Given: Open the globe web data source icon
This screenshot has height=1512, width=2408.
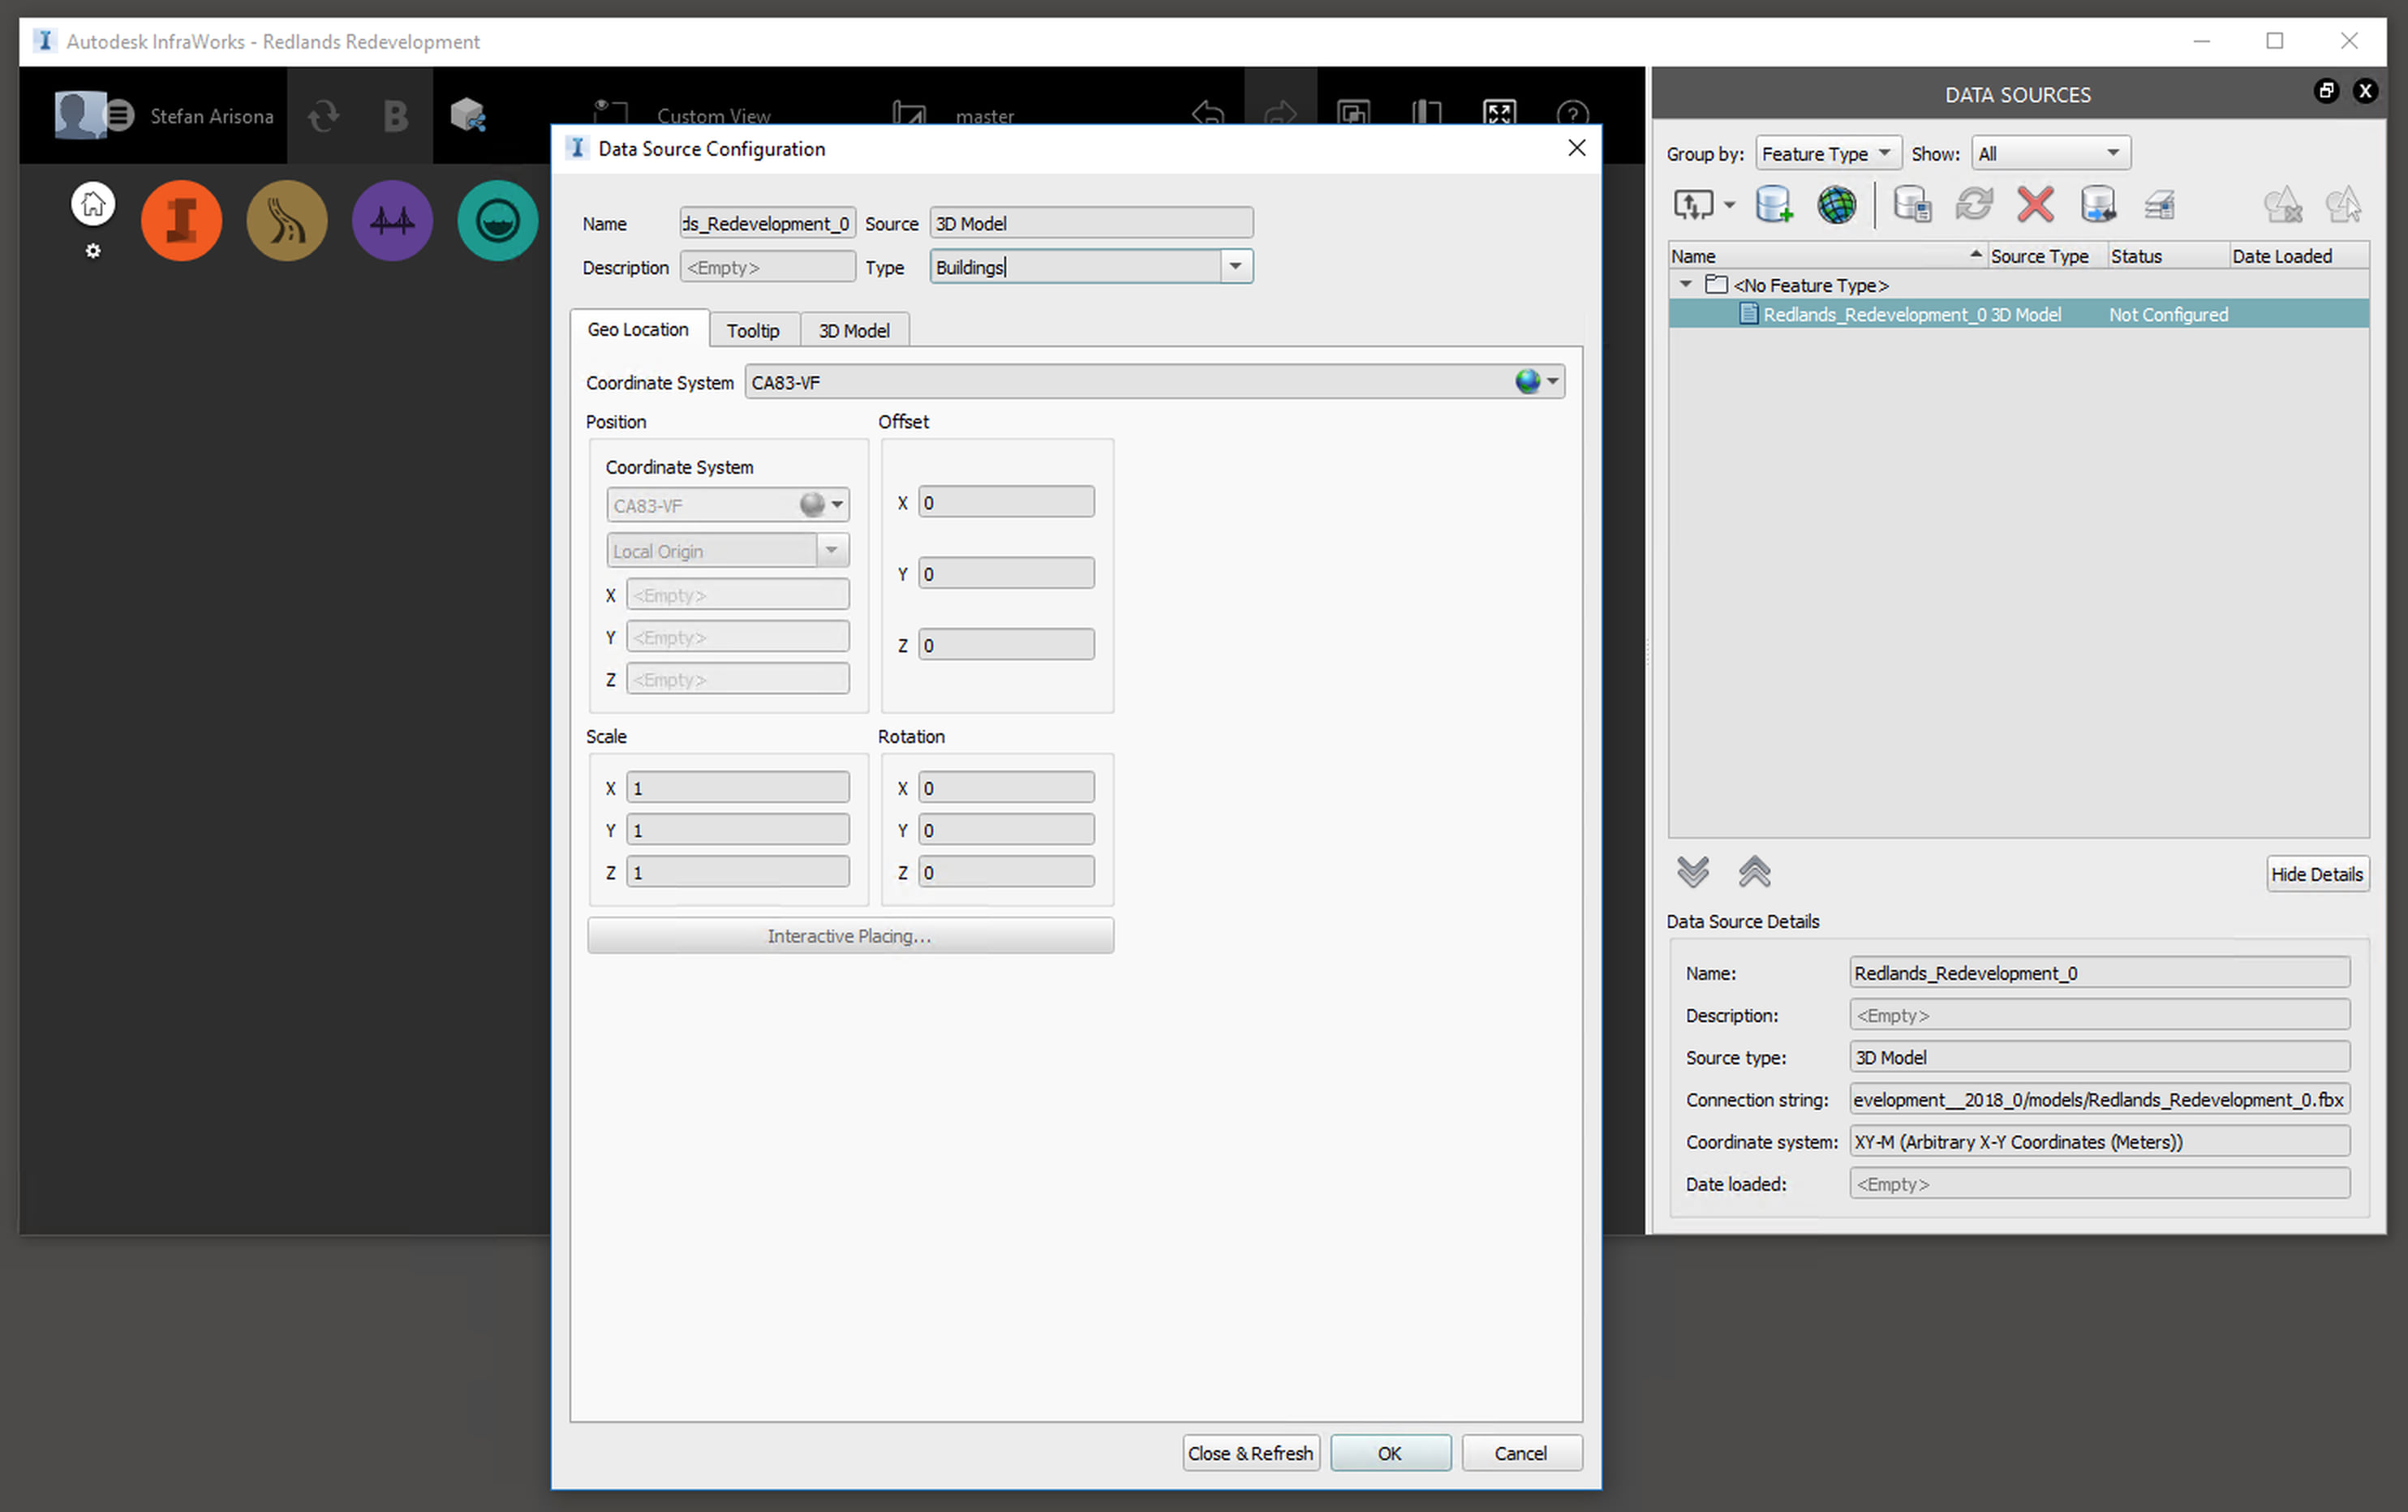Looking at the screenshot, I should [x=1836, y=205].
